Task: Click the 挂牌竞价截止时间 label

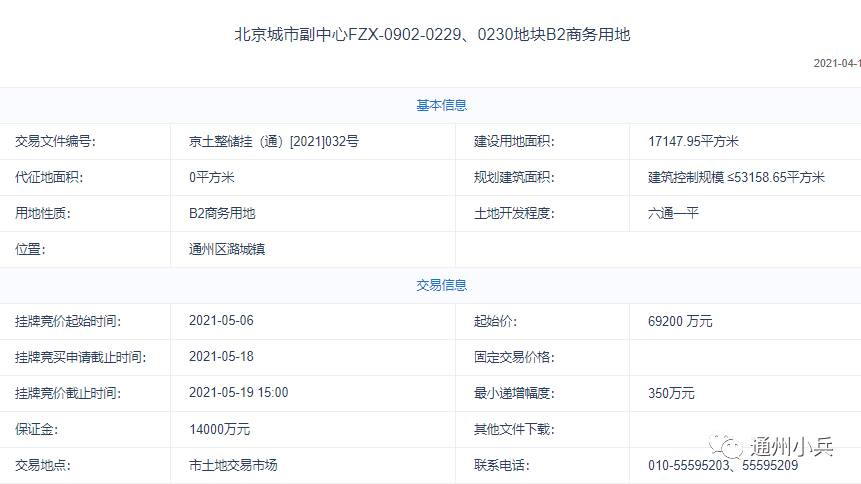Action: (x=68, y=393)
